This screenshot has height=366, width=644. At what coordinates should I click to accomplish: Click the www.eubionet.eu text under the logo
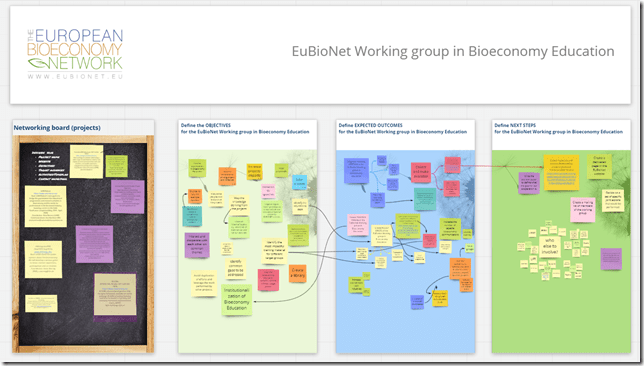[75, 76]
